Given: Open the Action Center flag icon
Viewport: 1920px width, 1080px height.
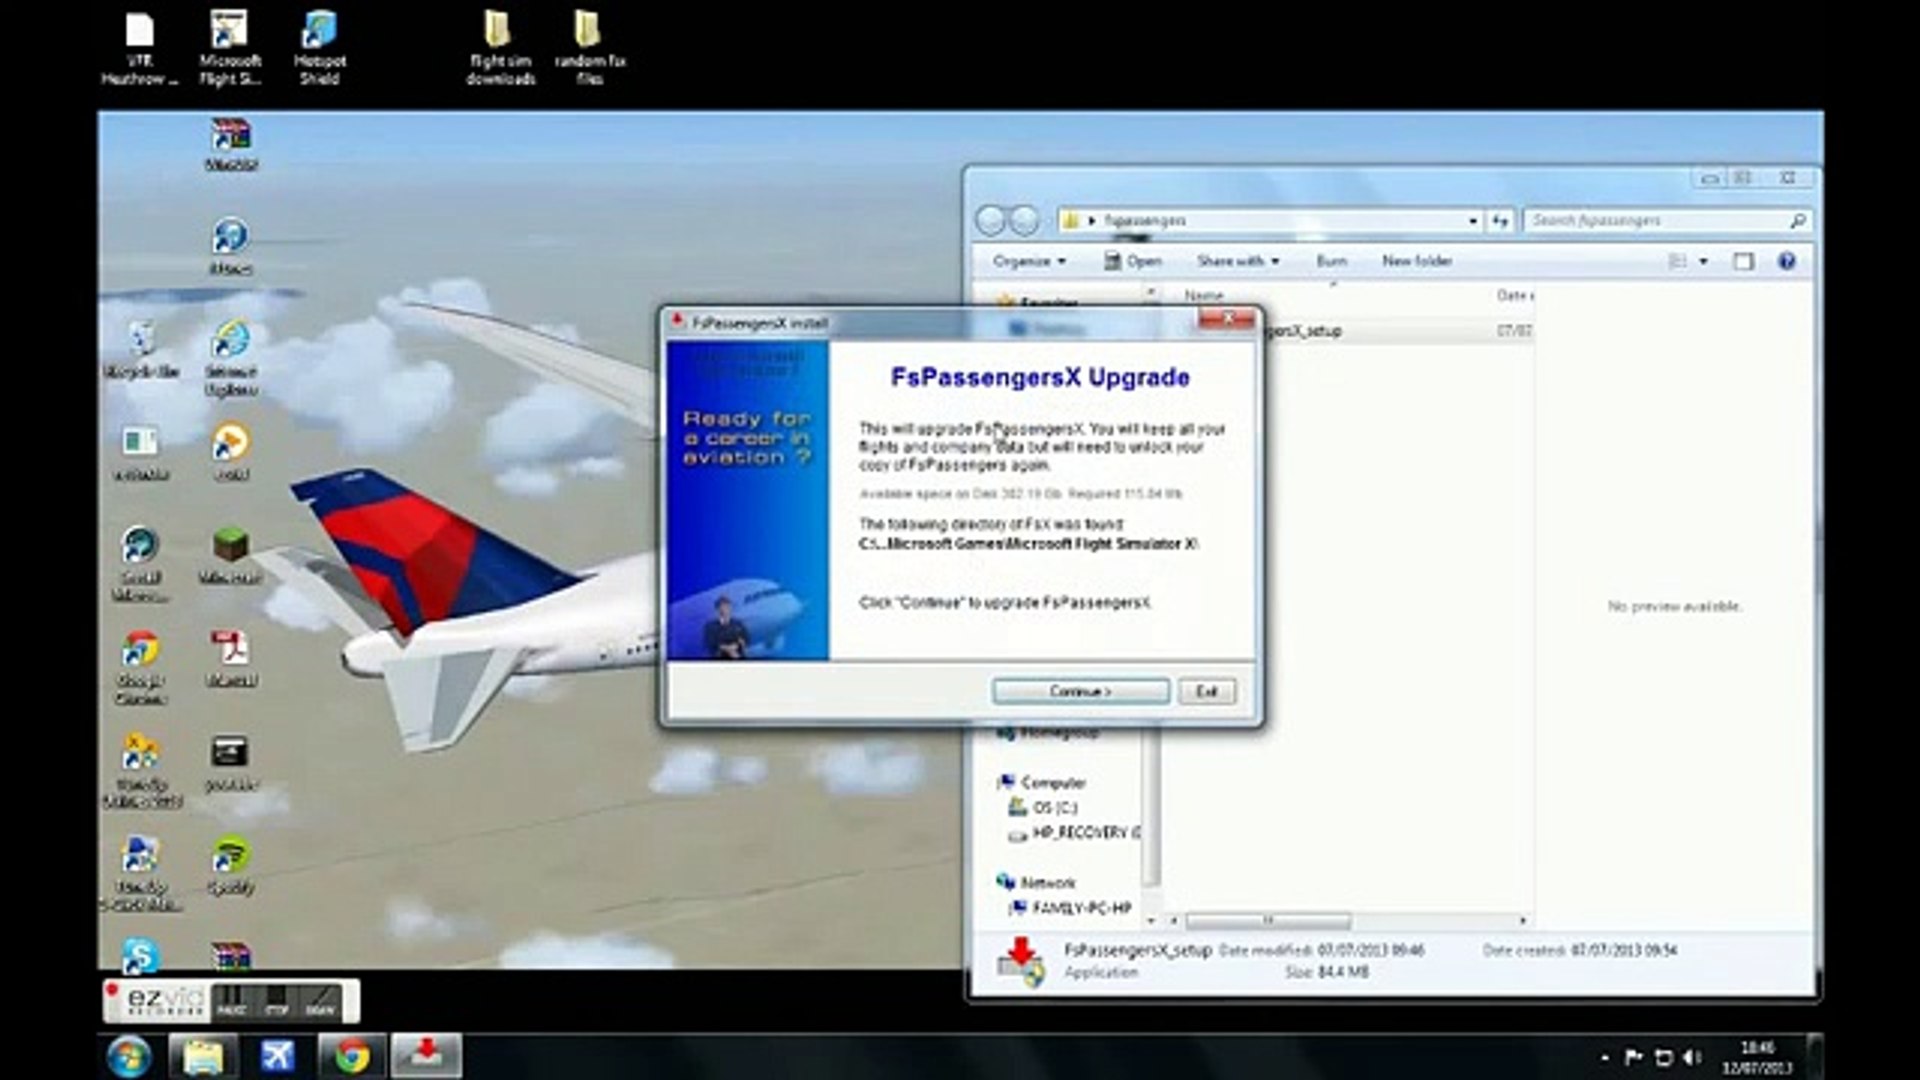Looking at the screenshot, I should tap(1633, 1057).
